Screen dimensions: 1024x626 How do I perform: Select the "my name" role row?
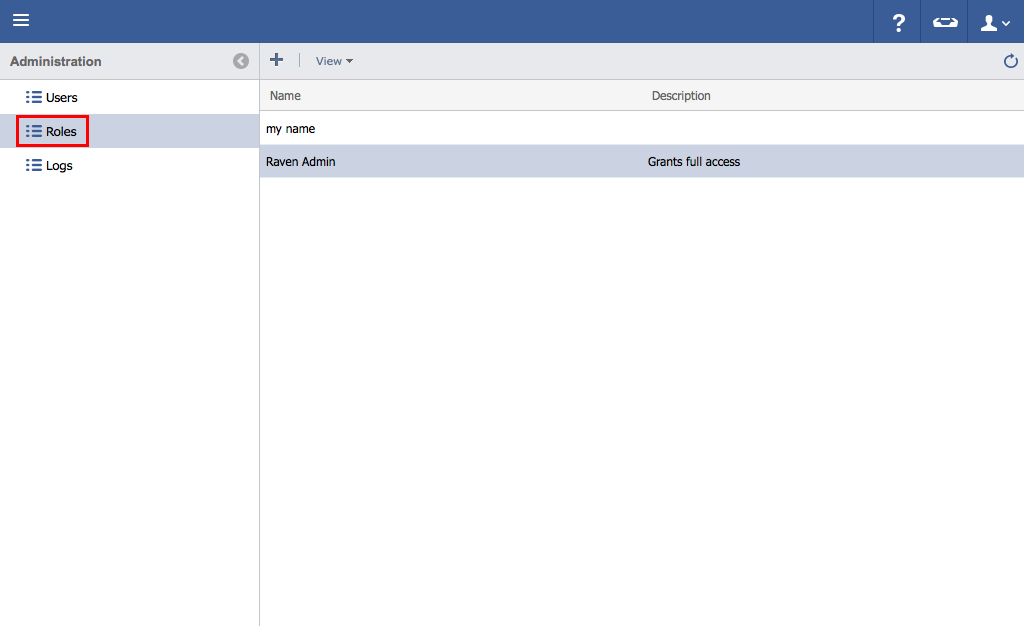291,129
